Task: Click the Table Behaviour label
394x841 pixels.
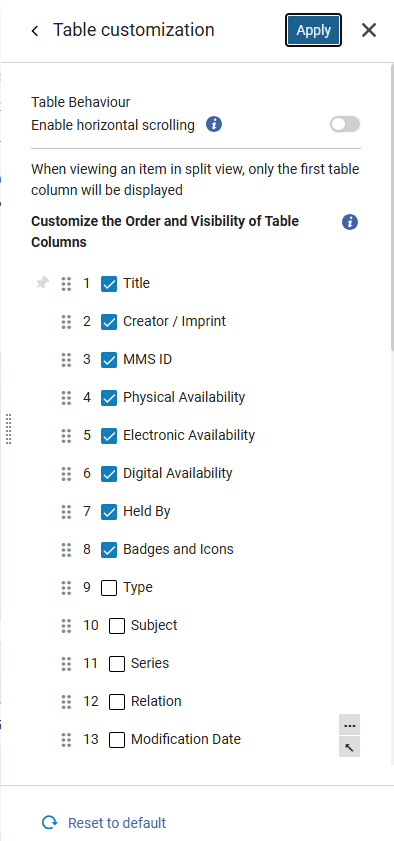Action: (80, 102)
